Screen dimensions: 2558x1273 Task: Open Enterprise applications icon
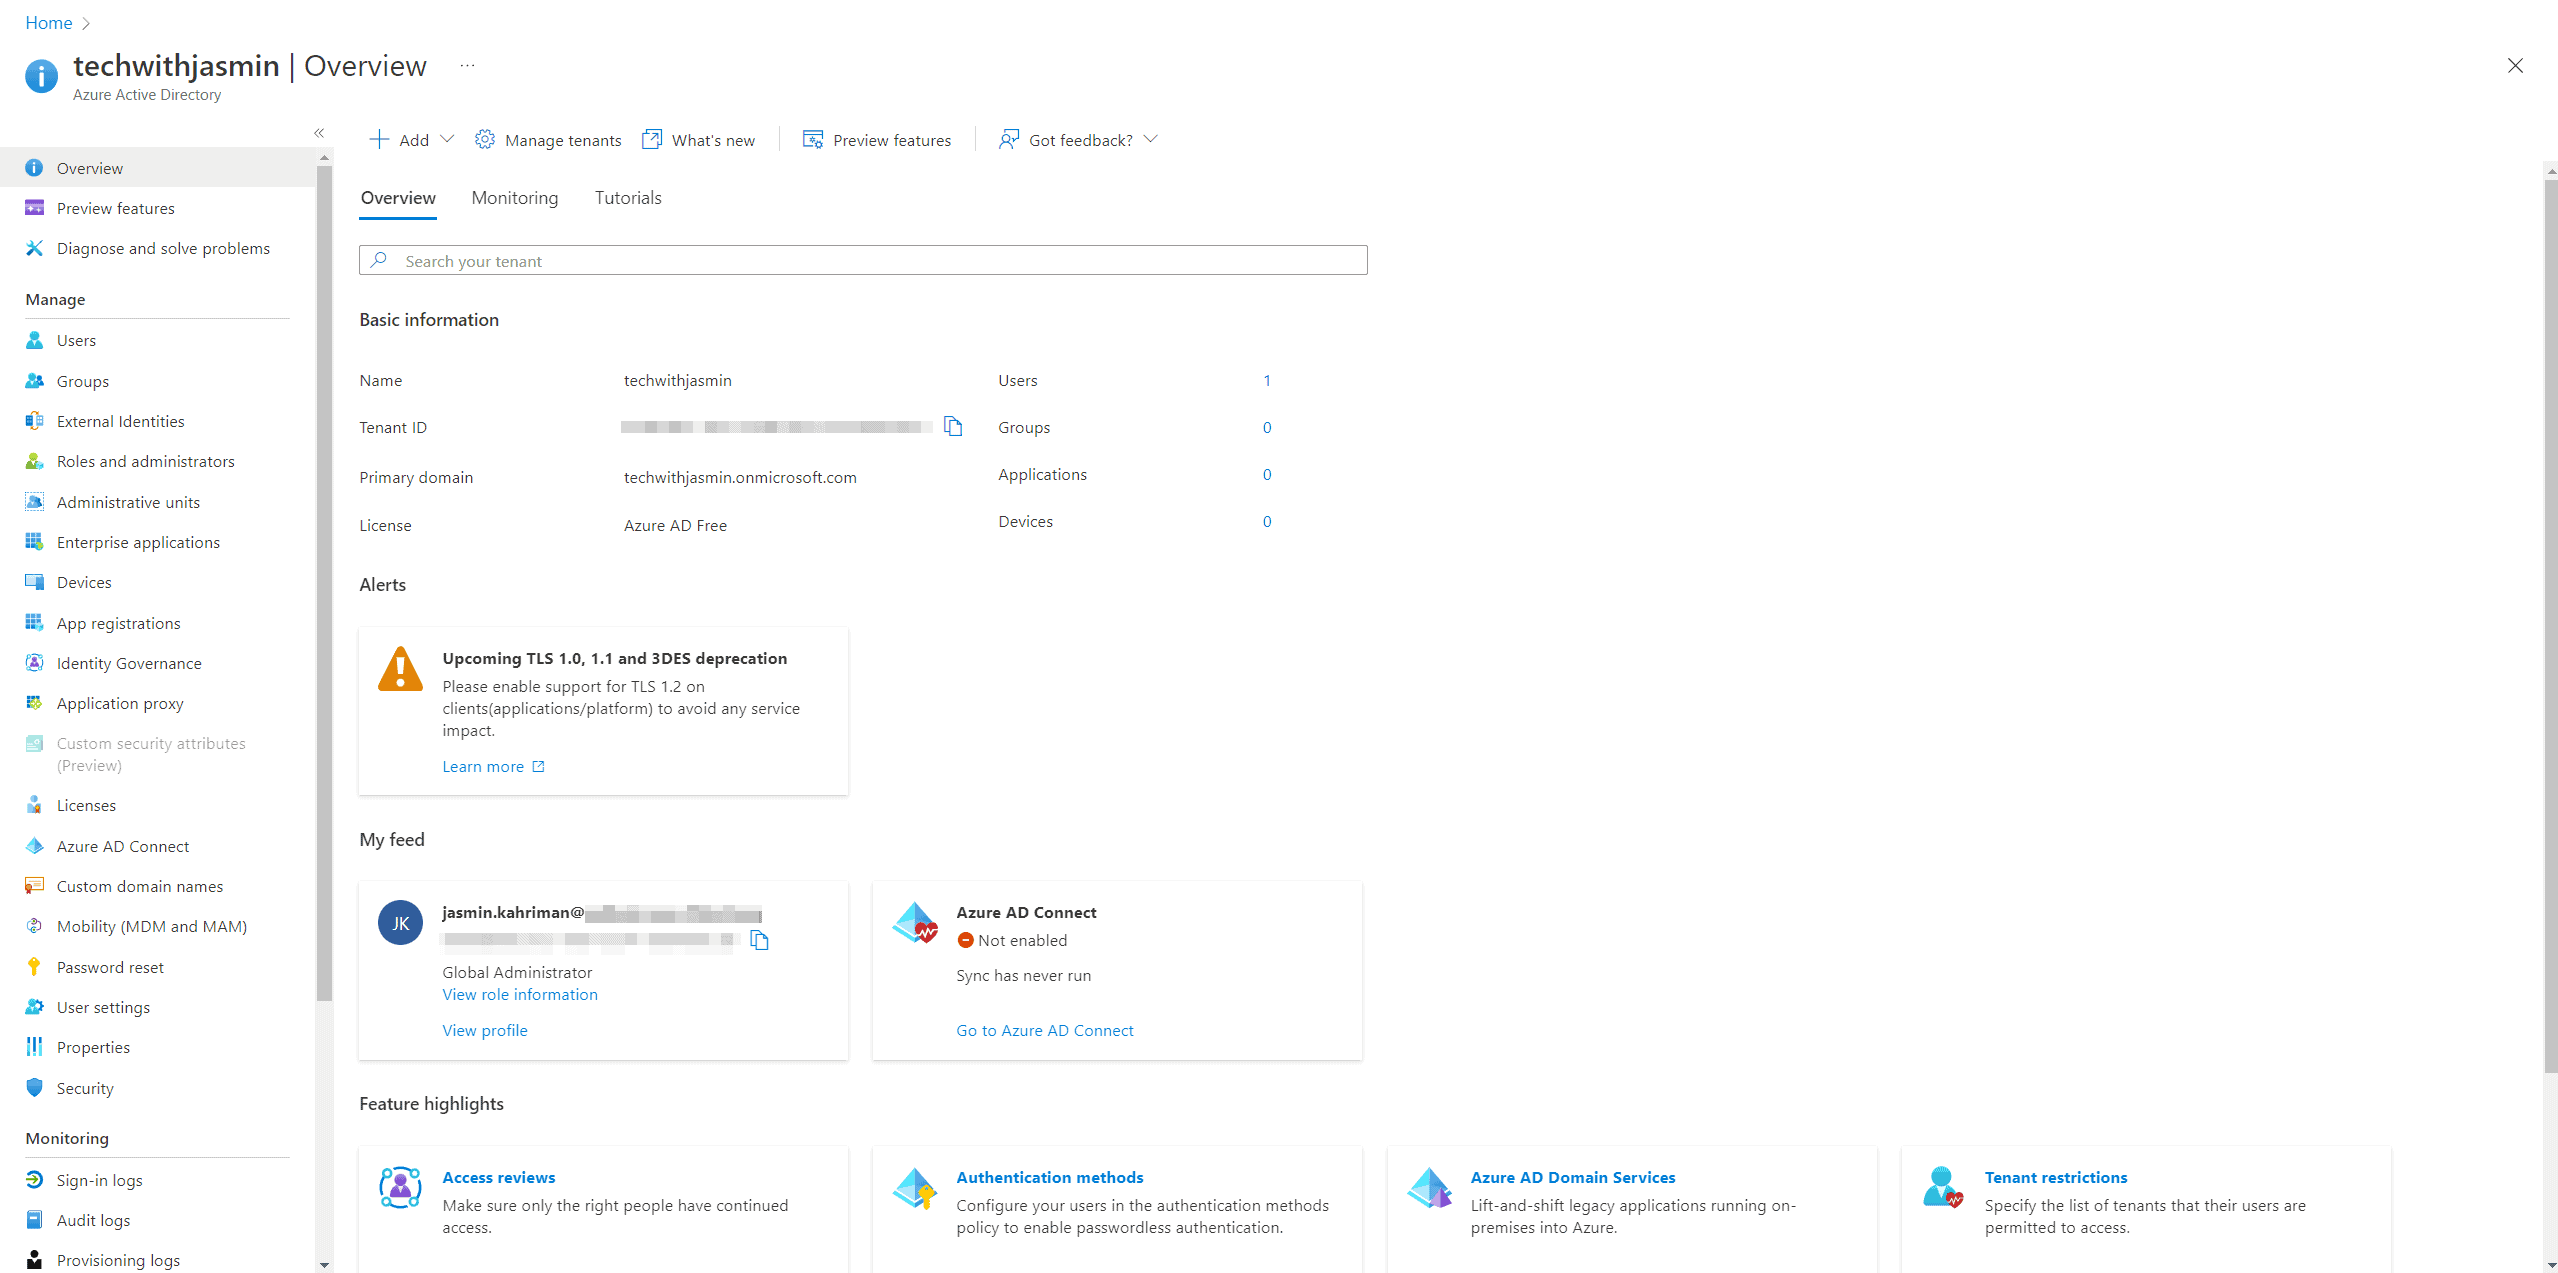(x=34, y=542)
